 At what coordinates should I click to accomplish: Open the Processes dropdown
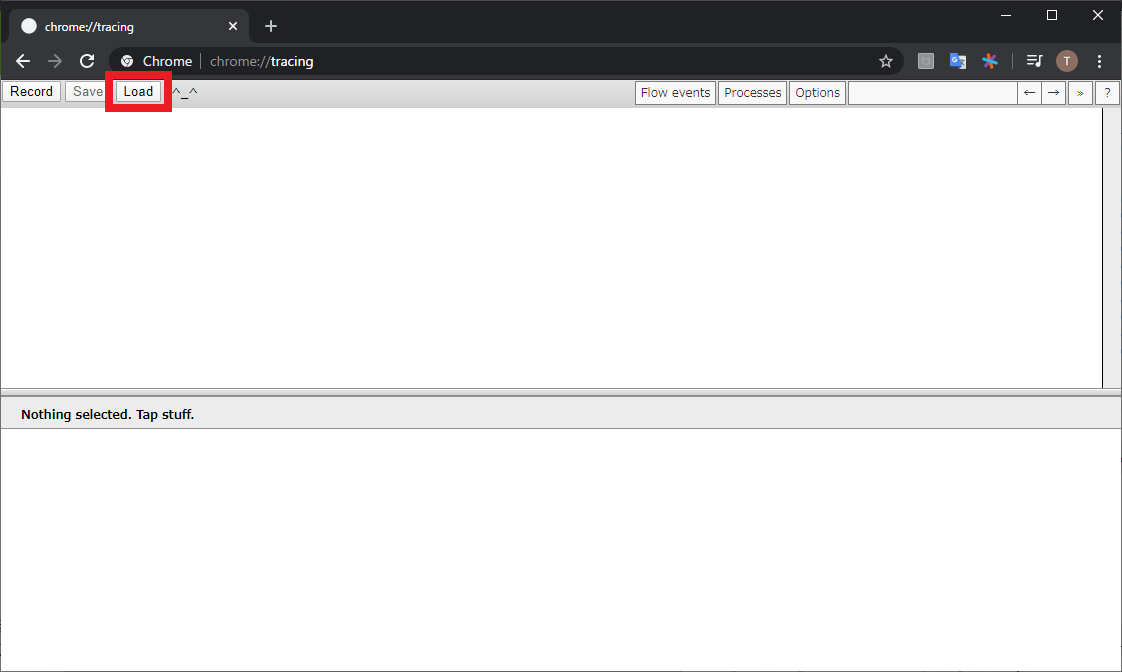click(x=752, y=93)
